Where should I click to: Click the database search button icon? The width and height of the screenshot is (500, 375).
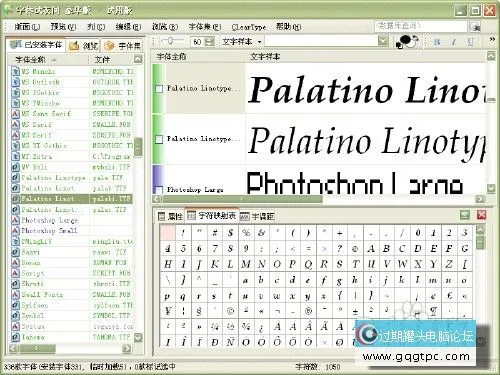pyautogui.click(x=475, y=26)
